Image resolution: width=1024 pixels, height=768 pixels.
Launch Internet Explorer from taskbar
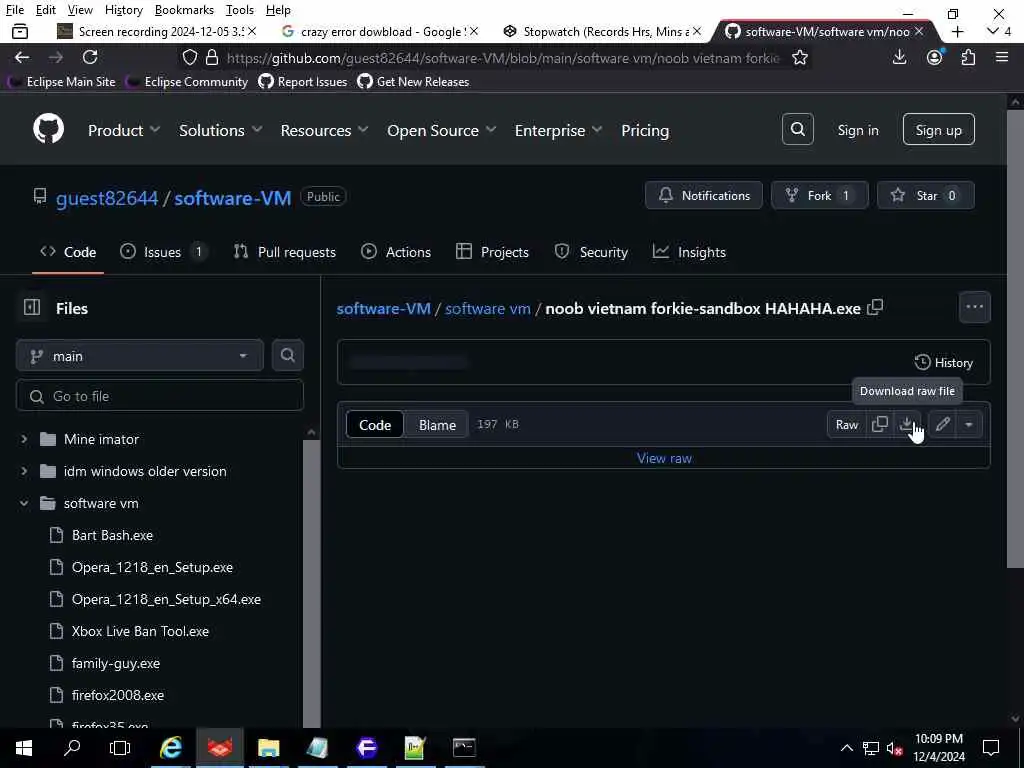pyautogui.click(x=170, y=748)
